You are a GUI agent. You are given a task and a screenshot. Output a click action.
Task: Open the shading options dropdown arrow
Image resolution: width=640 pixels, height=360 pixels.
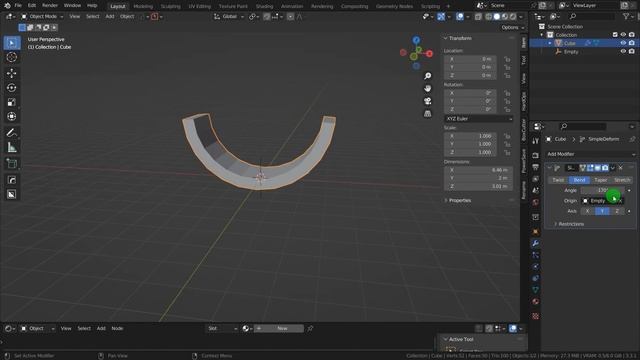pos(521,17)
